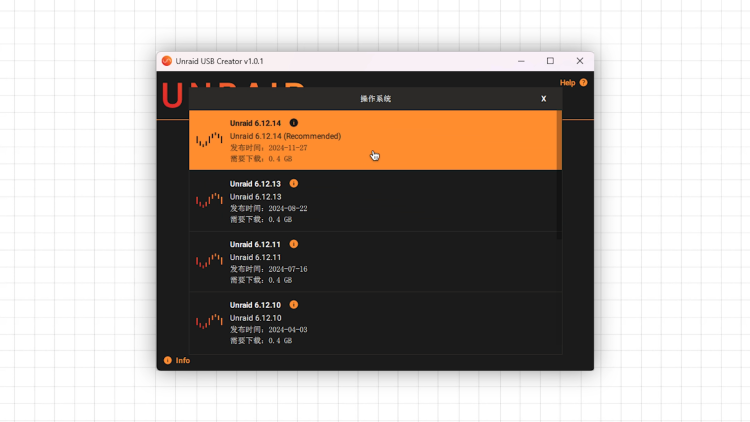The width and height of the screenshot is (750, 422).
Task: Click release date 2024-04-03
Action: pyautogui.click(x=288, y=330)
